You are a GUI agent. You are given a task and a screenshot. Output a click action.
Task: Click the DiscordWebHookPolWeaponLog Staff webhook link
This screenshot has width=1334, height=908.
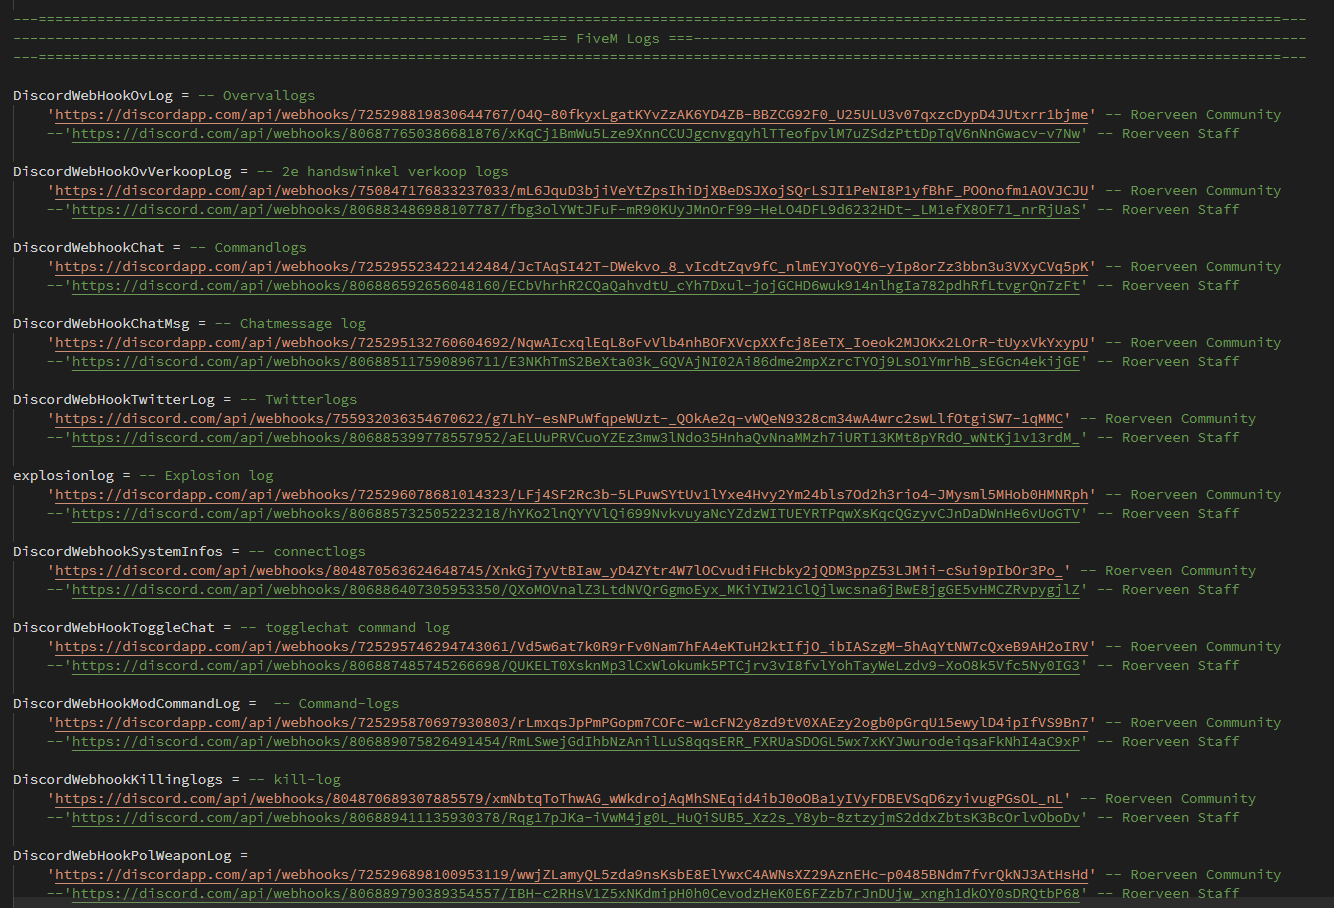pos(576,894)
